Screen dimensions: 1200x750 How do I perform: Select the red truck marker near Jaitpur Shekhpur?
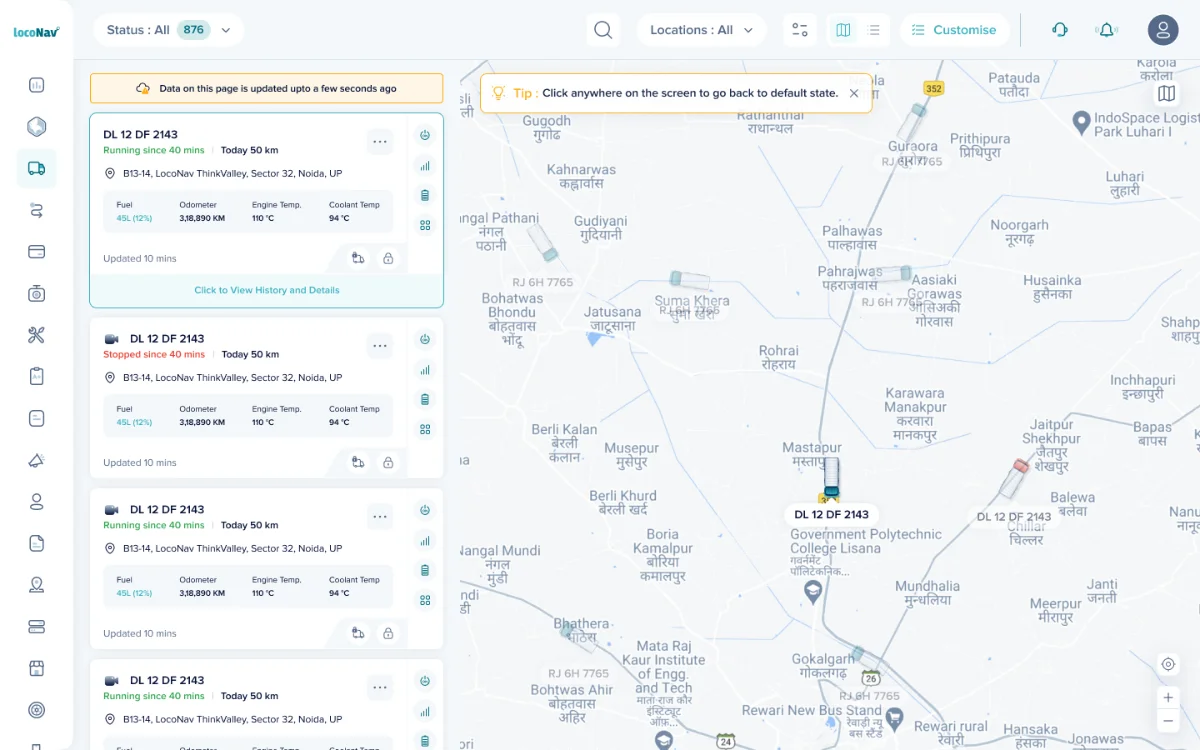(x=1014, y=479)
